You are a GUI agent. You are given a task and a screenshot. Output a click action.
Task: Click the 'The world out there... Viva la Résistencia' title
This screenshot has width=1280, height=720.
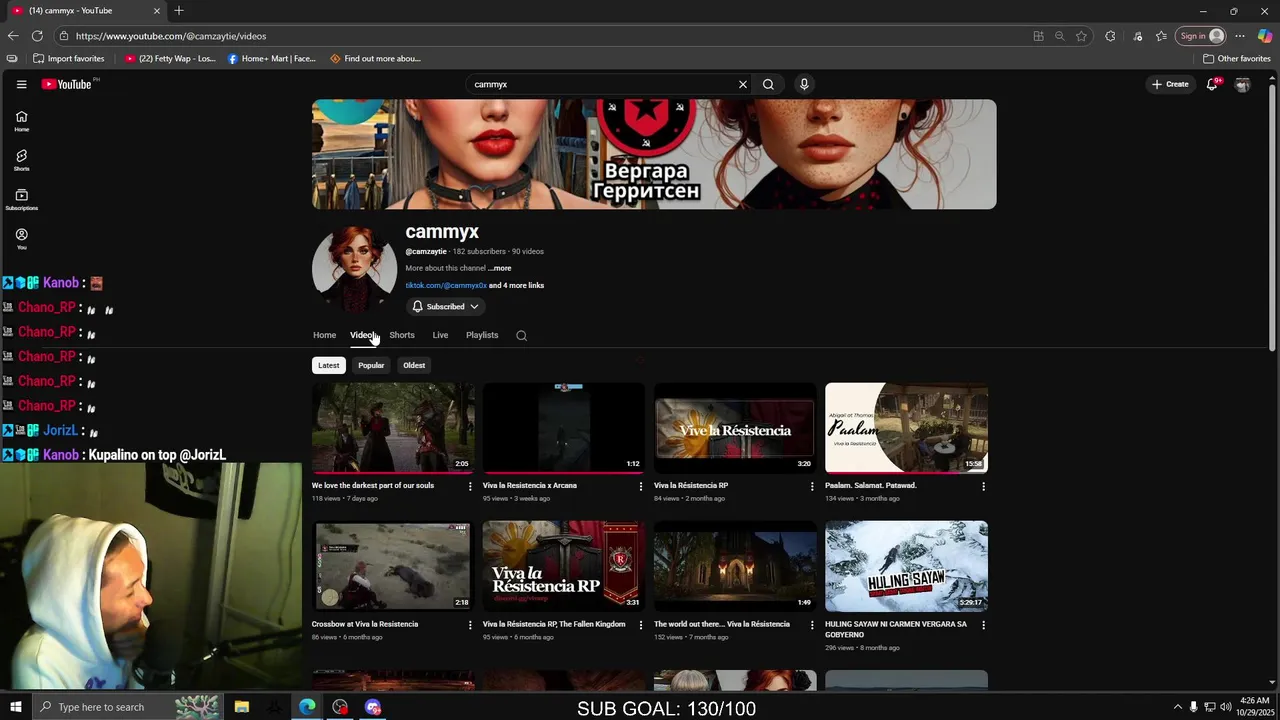(722, 624)
